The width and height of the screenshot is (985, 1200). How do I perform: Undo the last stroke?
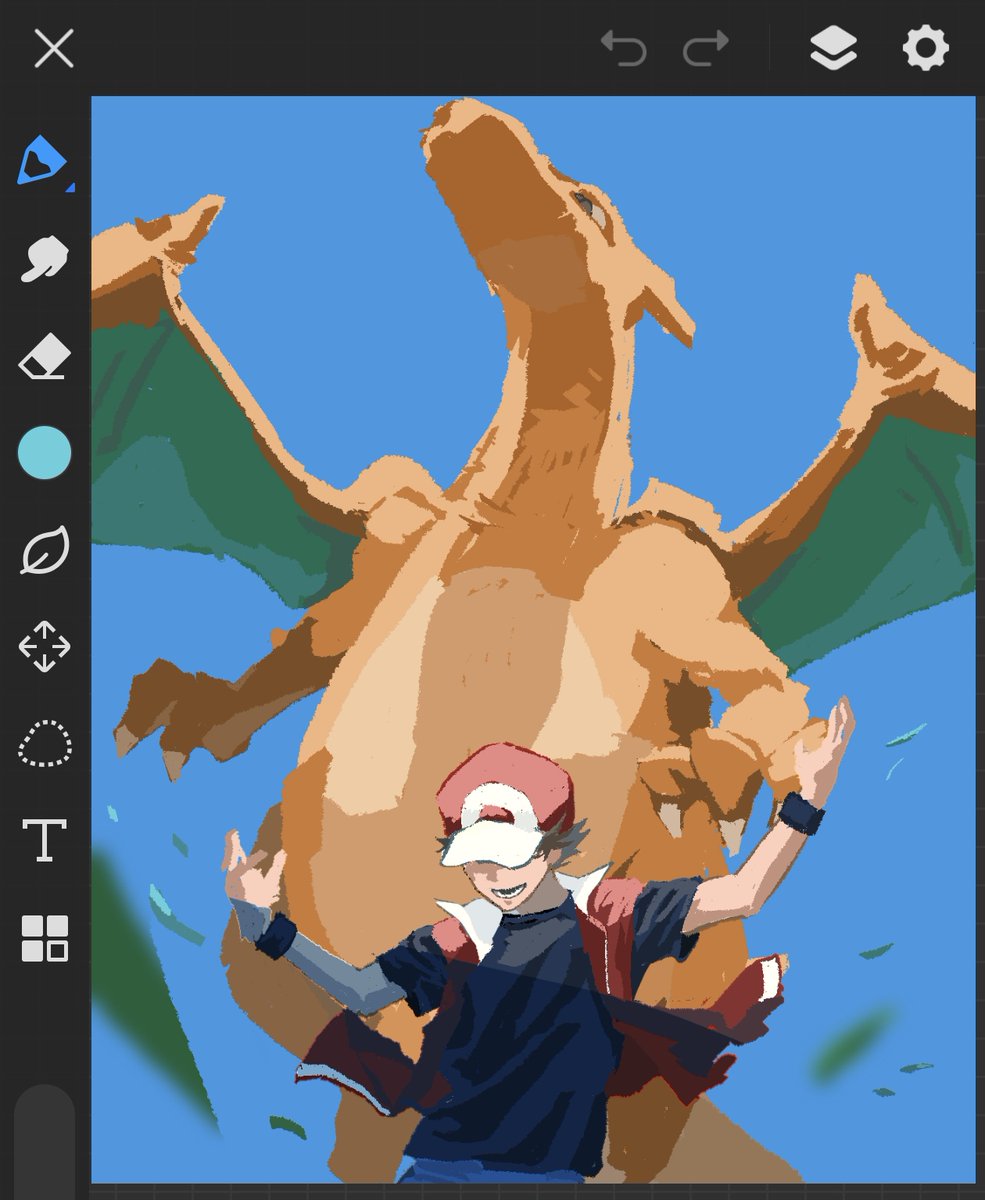tap(623, 48)
